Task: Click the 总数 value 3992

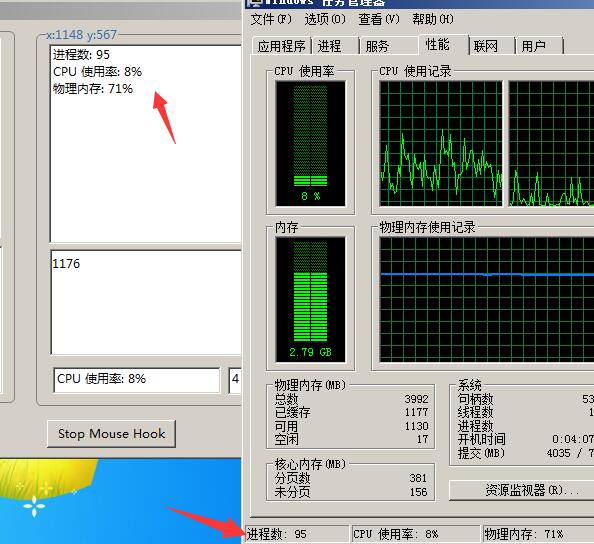Action: pos(416,399)
